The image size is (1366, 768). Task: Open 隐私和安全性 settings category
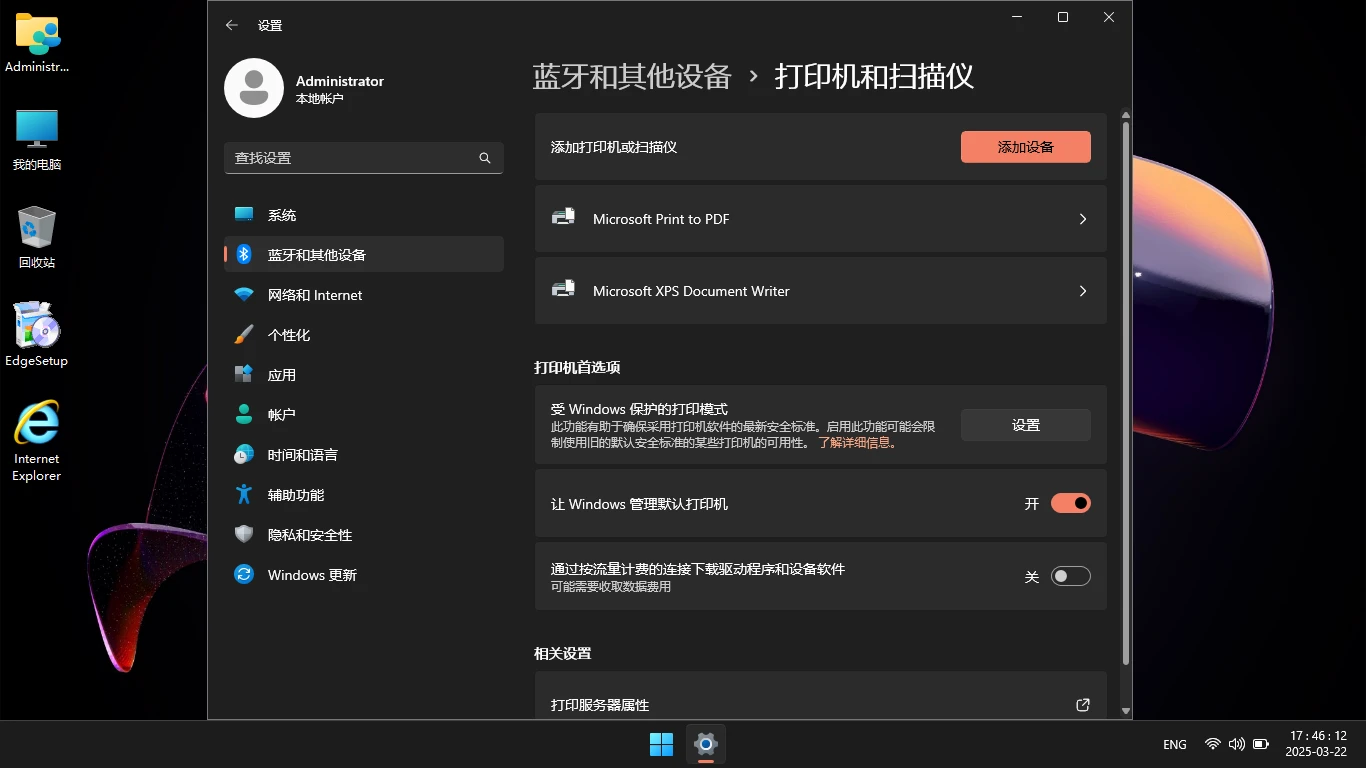364,534
